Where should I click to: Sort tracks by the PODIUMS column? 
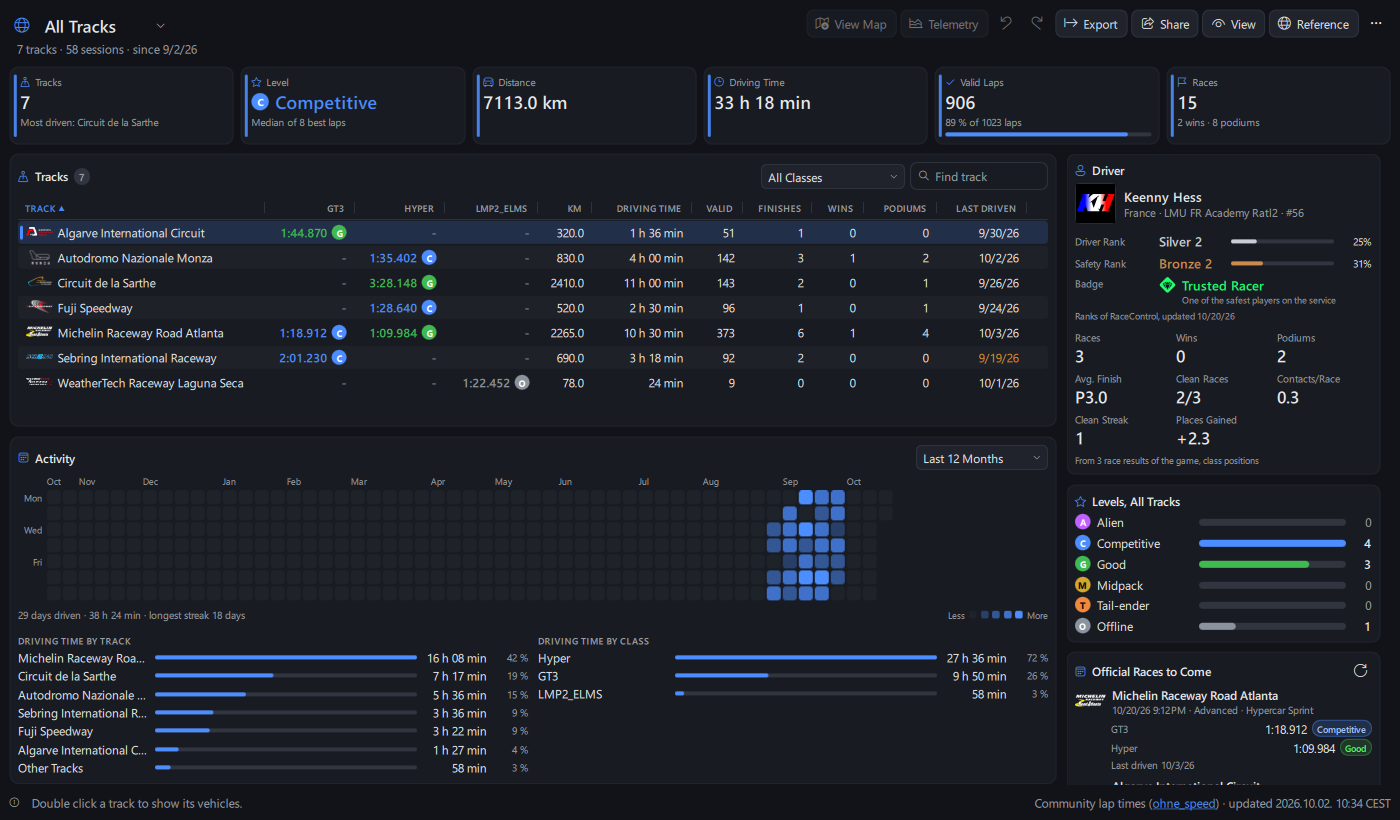pyautogui.click(x=904, y=209)
